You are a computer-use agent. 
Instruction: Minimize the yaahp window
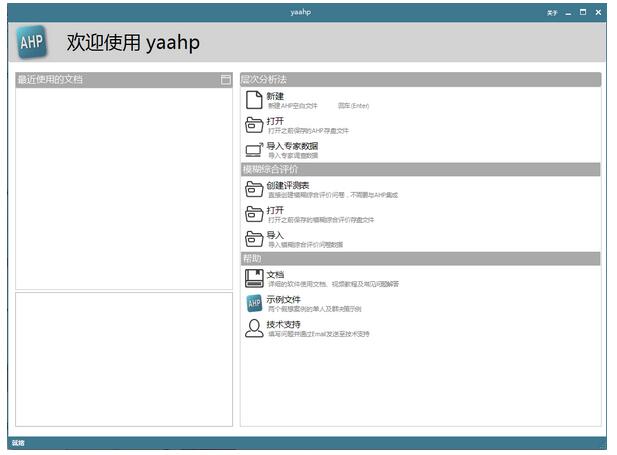pyautogui.click(x=568, y=13)
